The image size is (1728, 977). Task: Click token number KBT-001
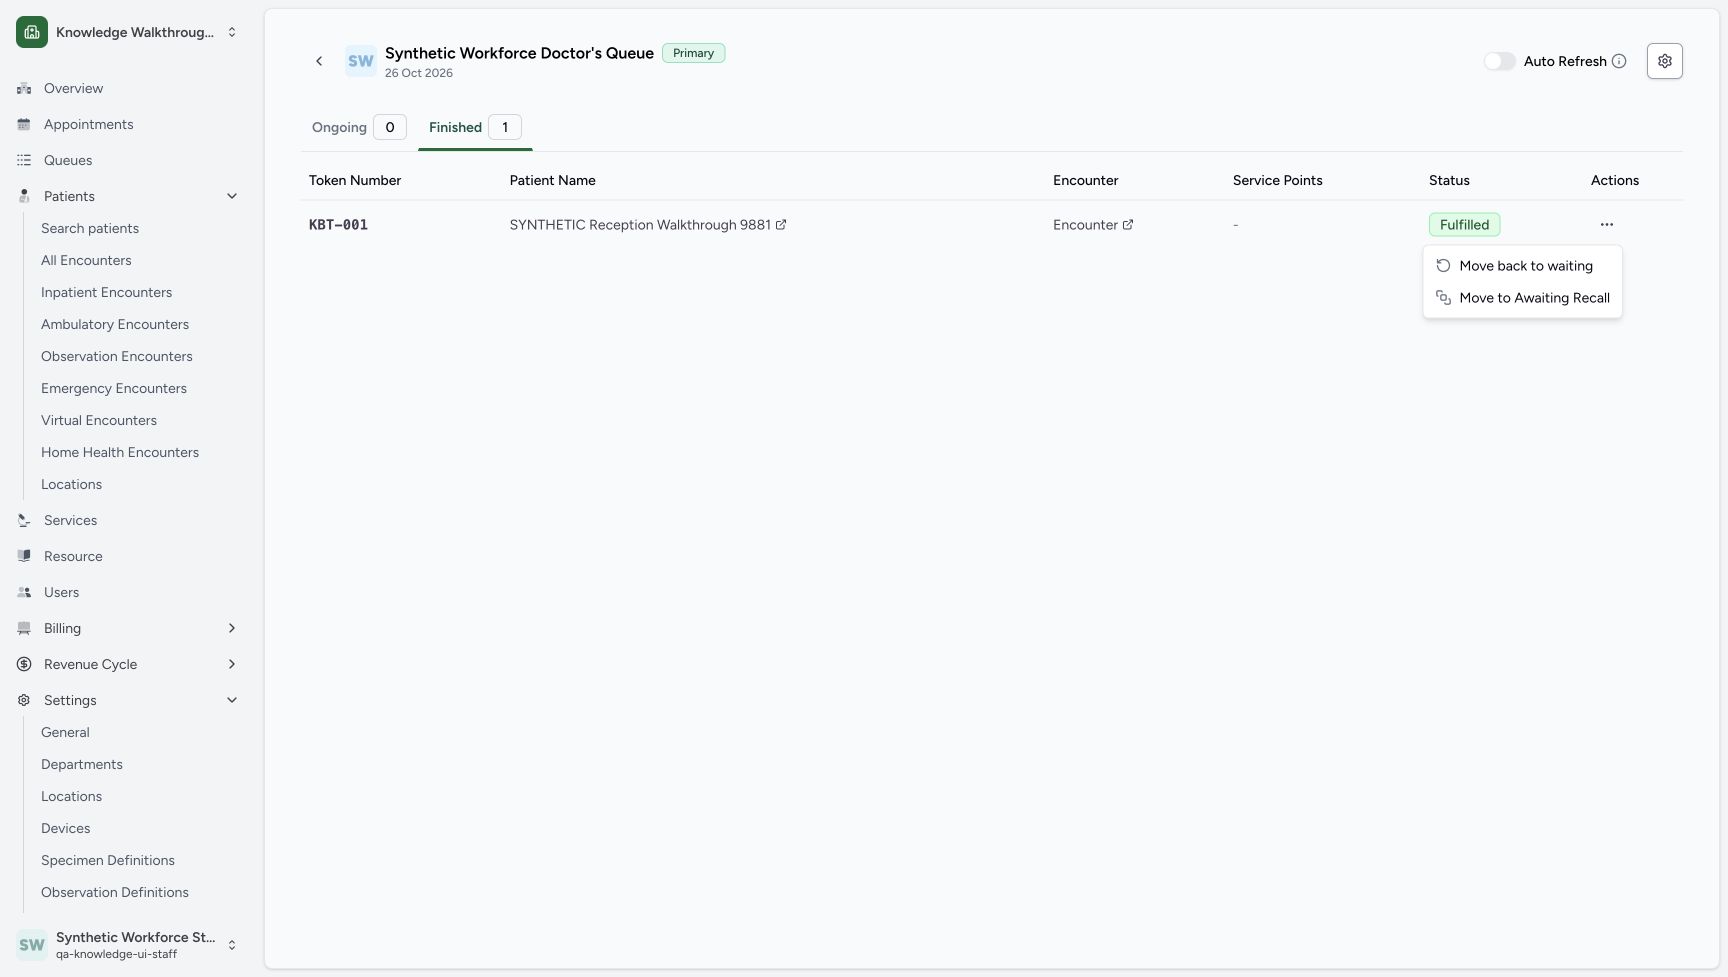click(x=338, y=225)
